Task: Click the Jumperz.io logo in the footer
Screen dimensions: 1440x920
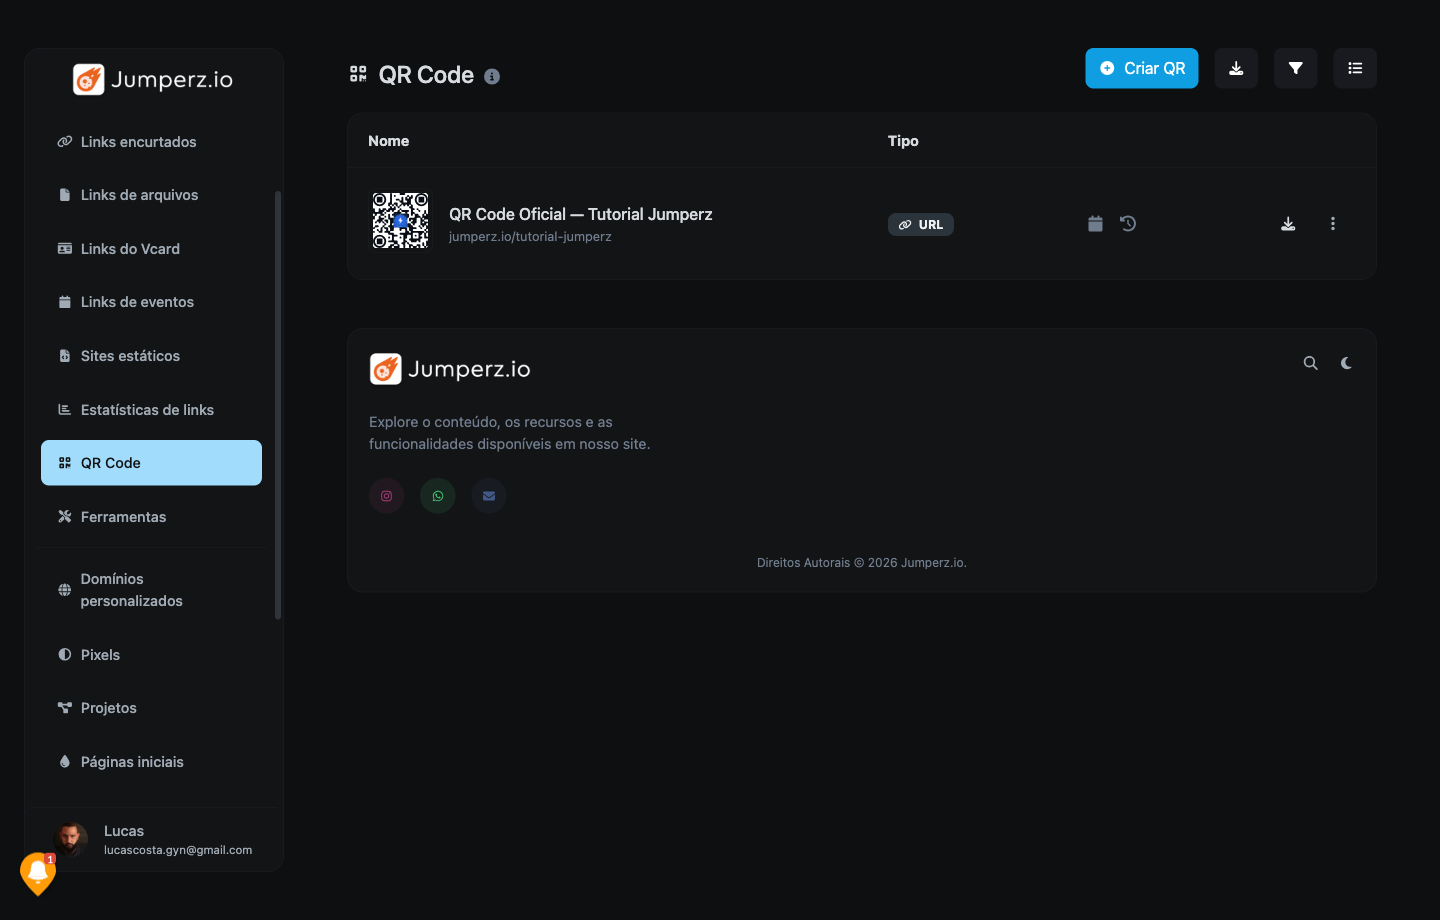Action: (x=450, y=369)
